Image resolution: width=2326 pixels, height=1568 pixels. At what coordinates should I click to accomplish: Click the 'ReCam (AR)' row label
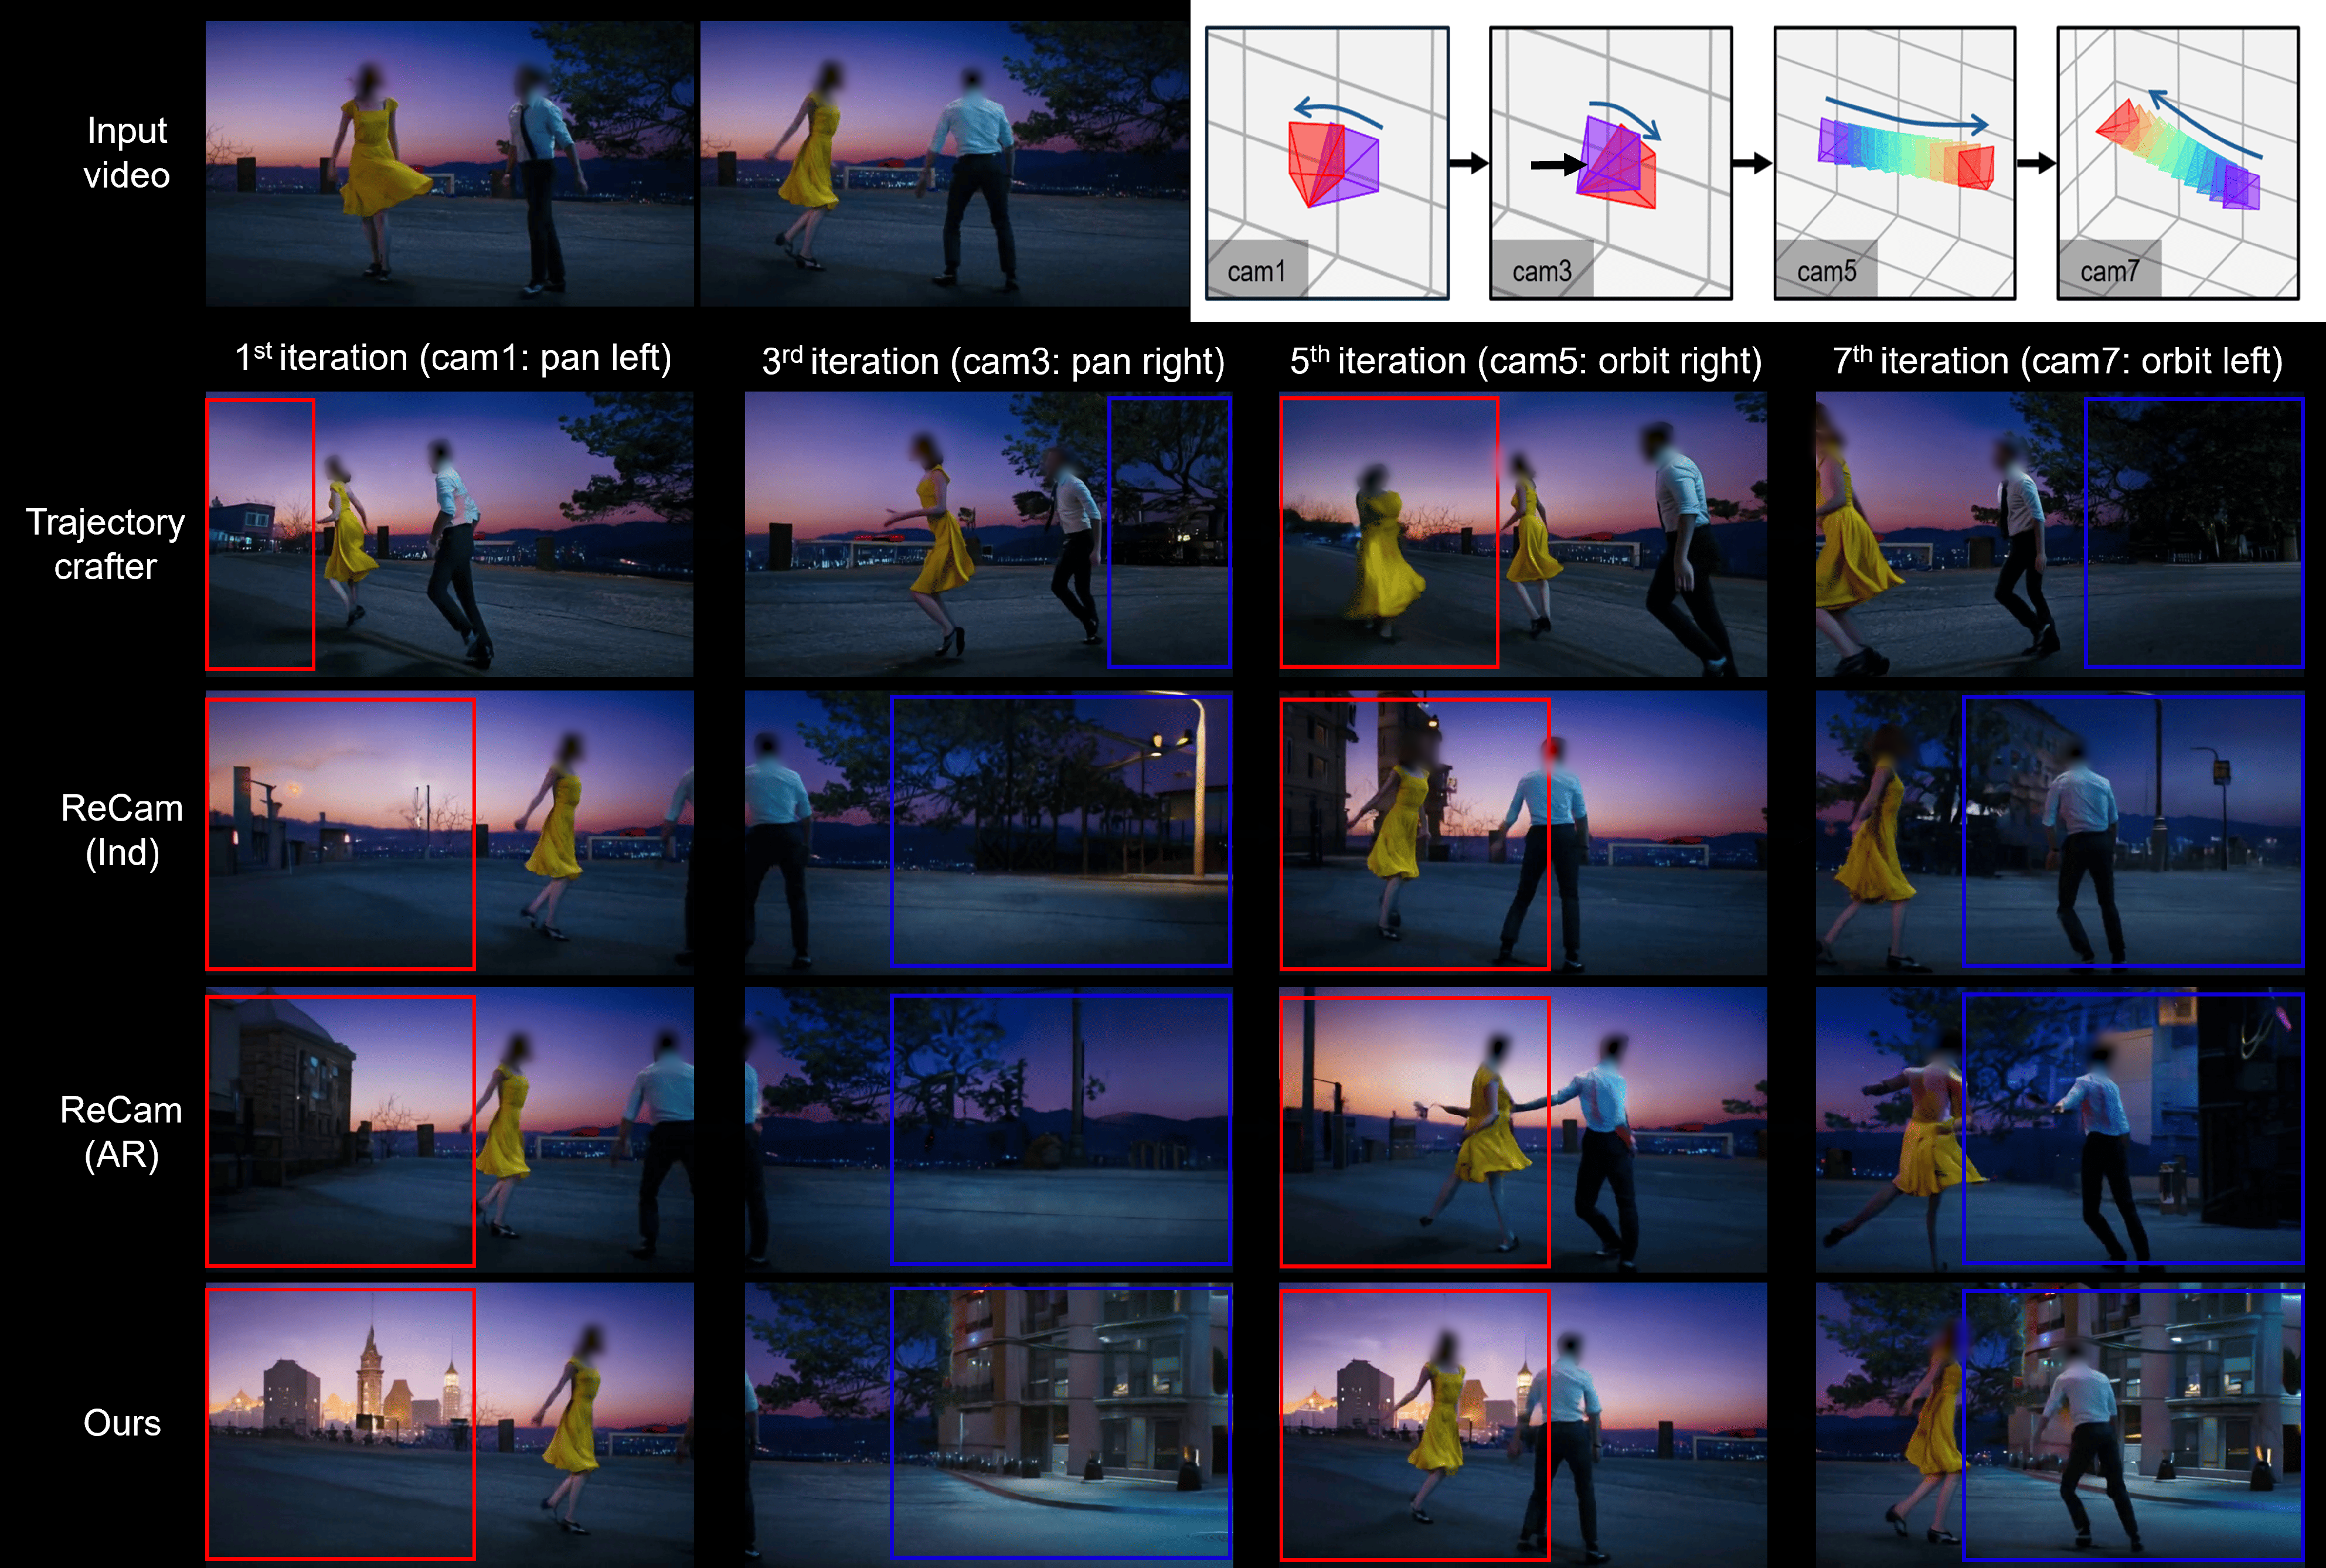(x=121, y=1132)
